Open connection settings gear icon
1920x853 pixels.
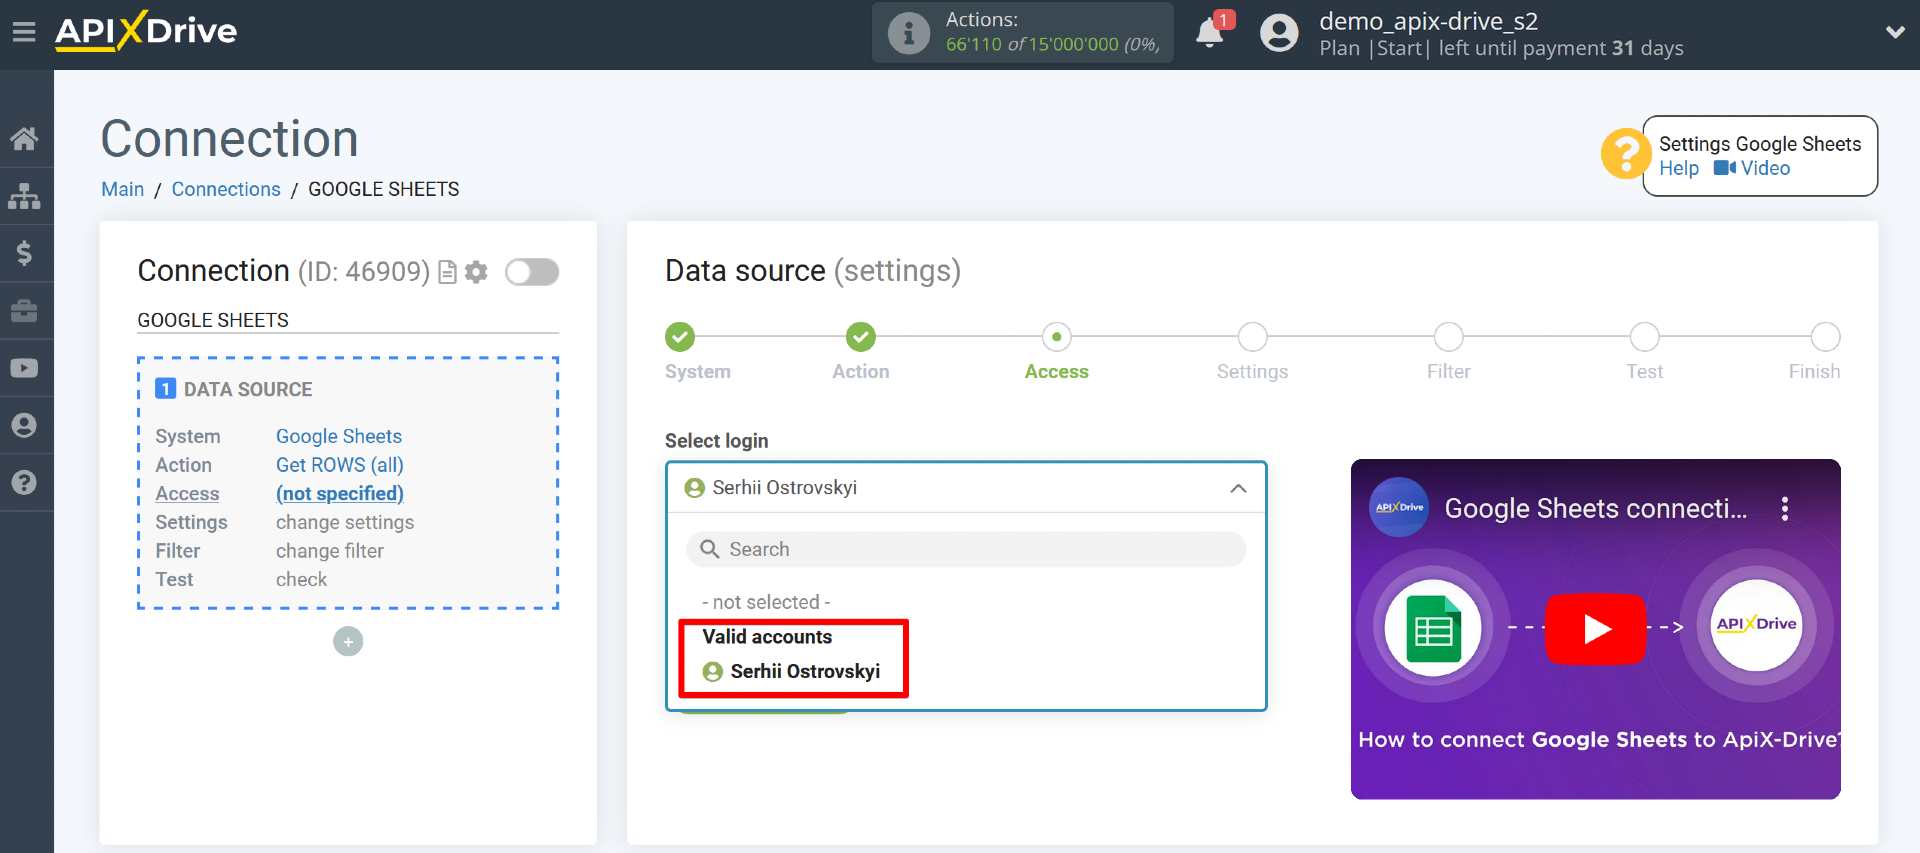point(477,272)
